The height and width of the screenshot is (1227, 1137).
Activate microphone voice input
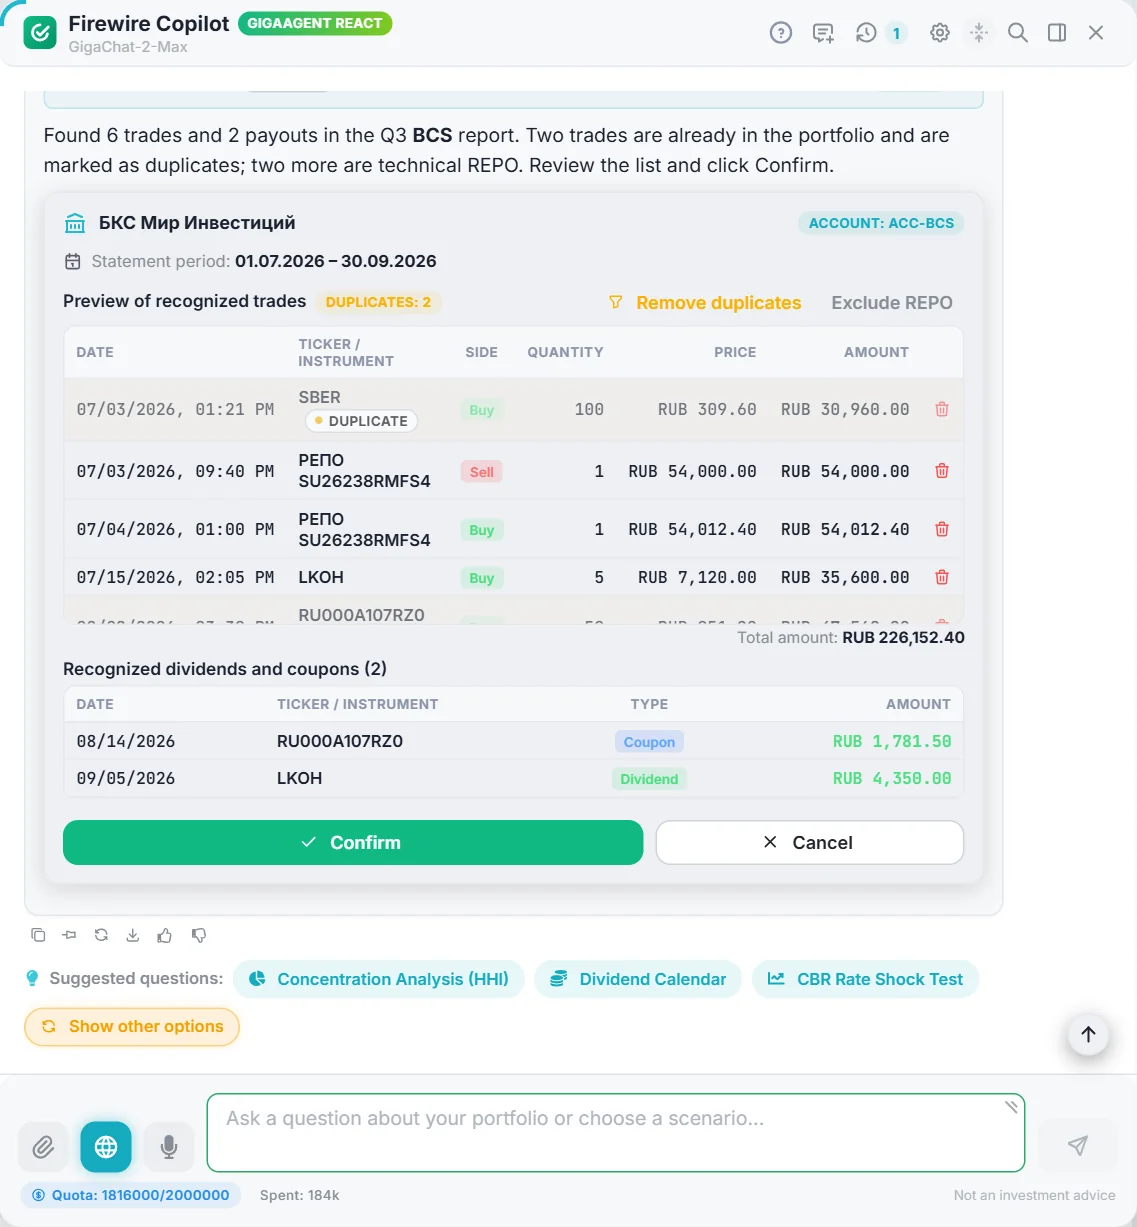pos(169,1146)
